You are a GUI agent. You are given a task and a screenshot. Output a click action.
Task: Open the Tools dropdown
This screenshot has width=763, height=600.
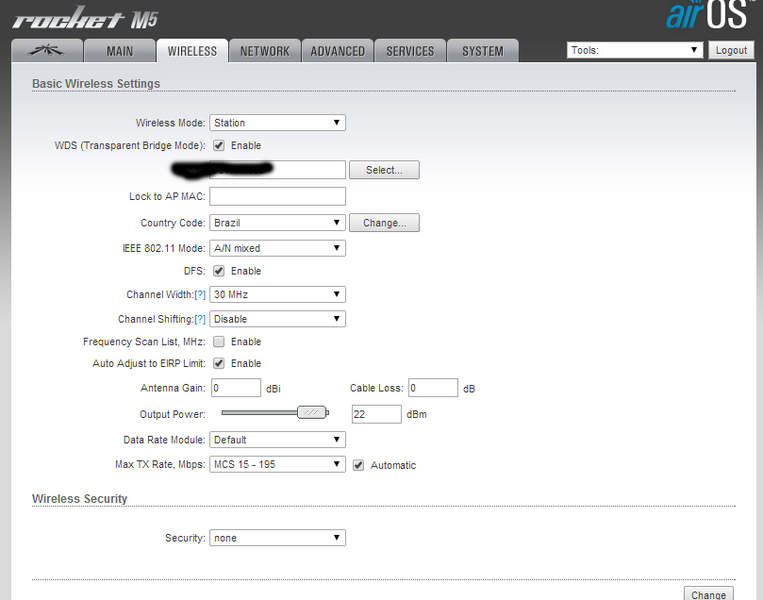pos(635,50)
